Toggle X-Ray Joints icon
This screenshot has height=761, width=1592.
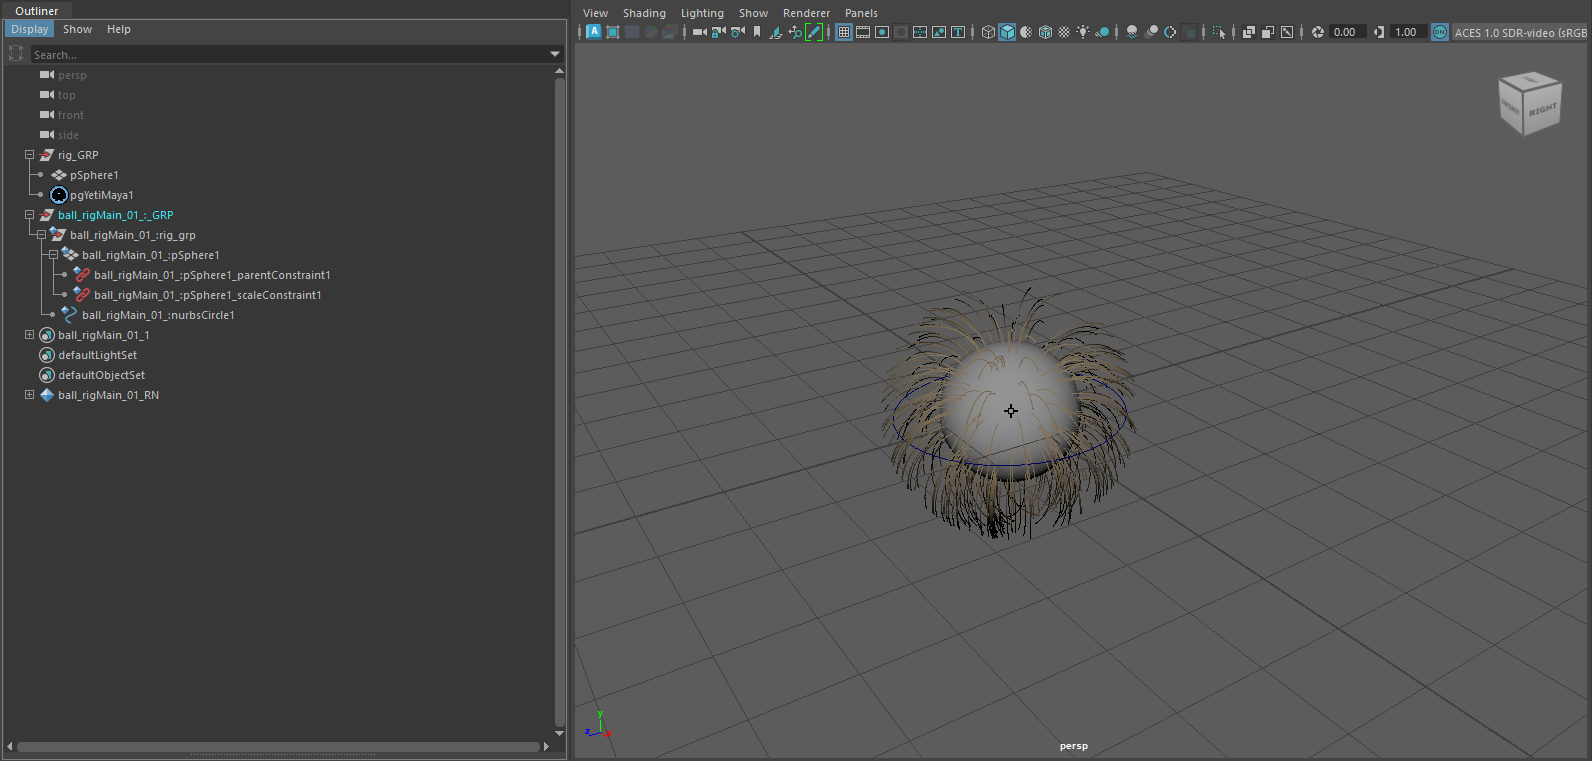point(1287,32)
